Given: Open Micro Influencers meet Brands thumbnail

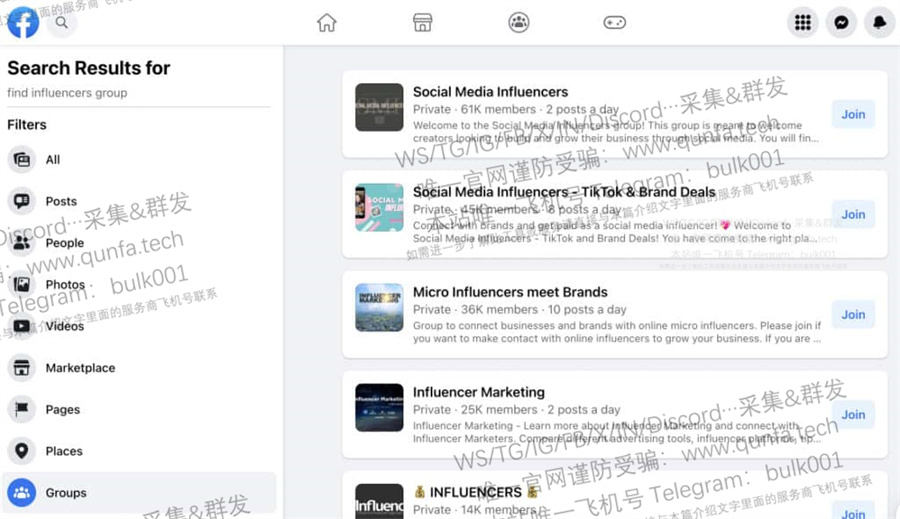Looking at the screenshot, I should pos(379,307).
